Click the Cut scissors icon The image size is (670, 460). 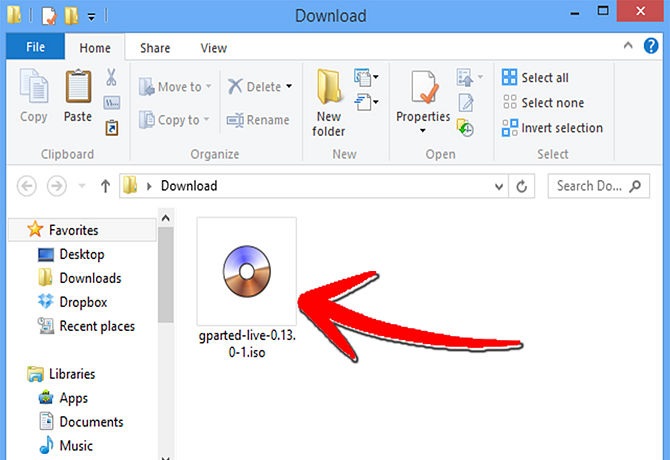click(x=111, y=78)
